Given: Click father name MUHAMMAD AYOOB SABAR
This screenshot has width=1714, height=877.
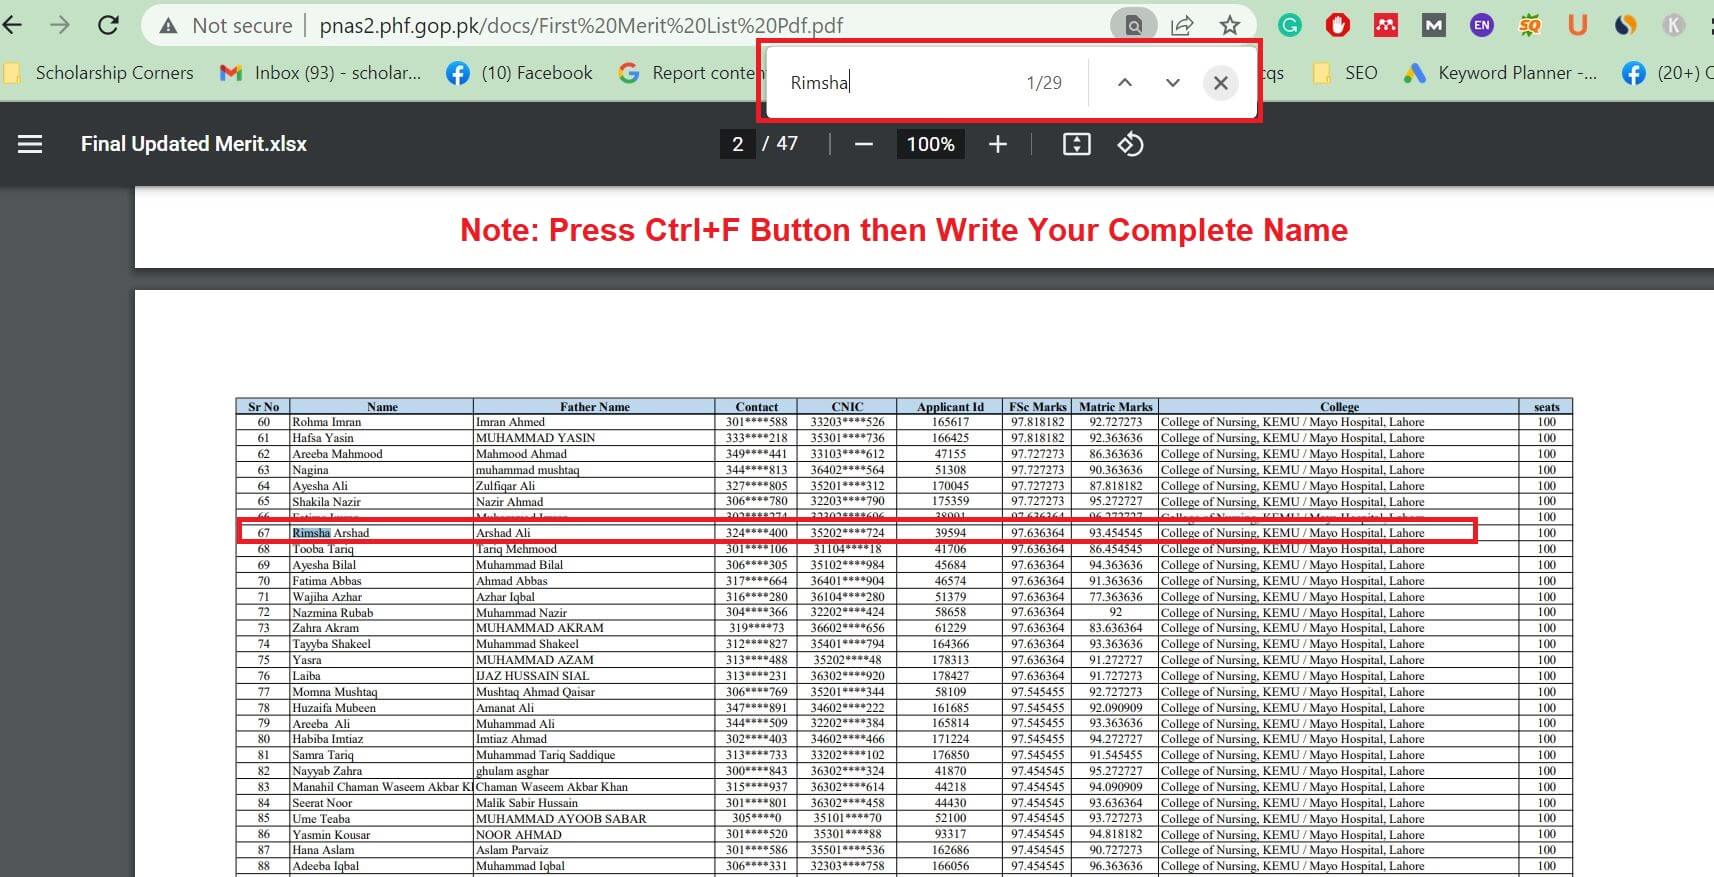Looking at the screenshot, I should (561, 819).
